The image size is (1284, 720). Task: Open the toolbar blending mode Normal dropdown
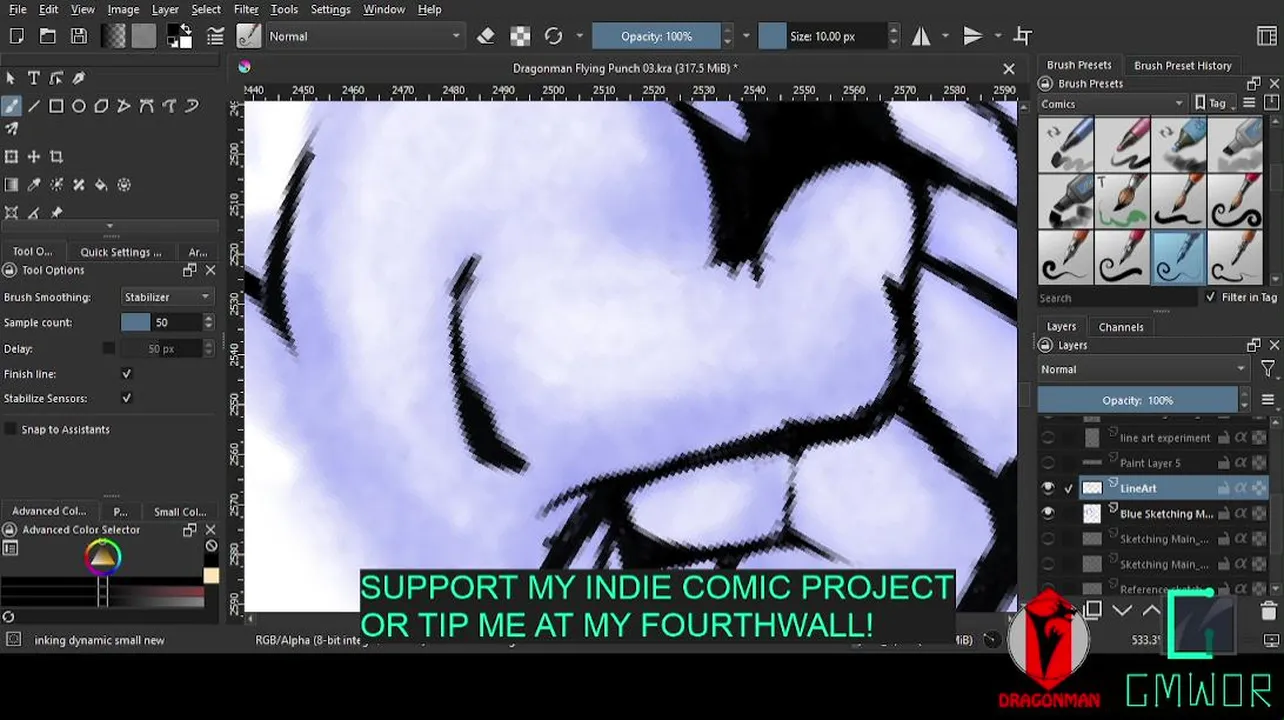(x=364, y=36)
